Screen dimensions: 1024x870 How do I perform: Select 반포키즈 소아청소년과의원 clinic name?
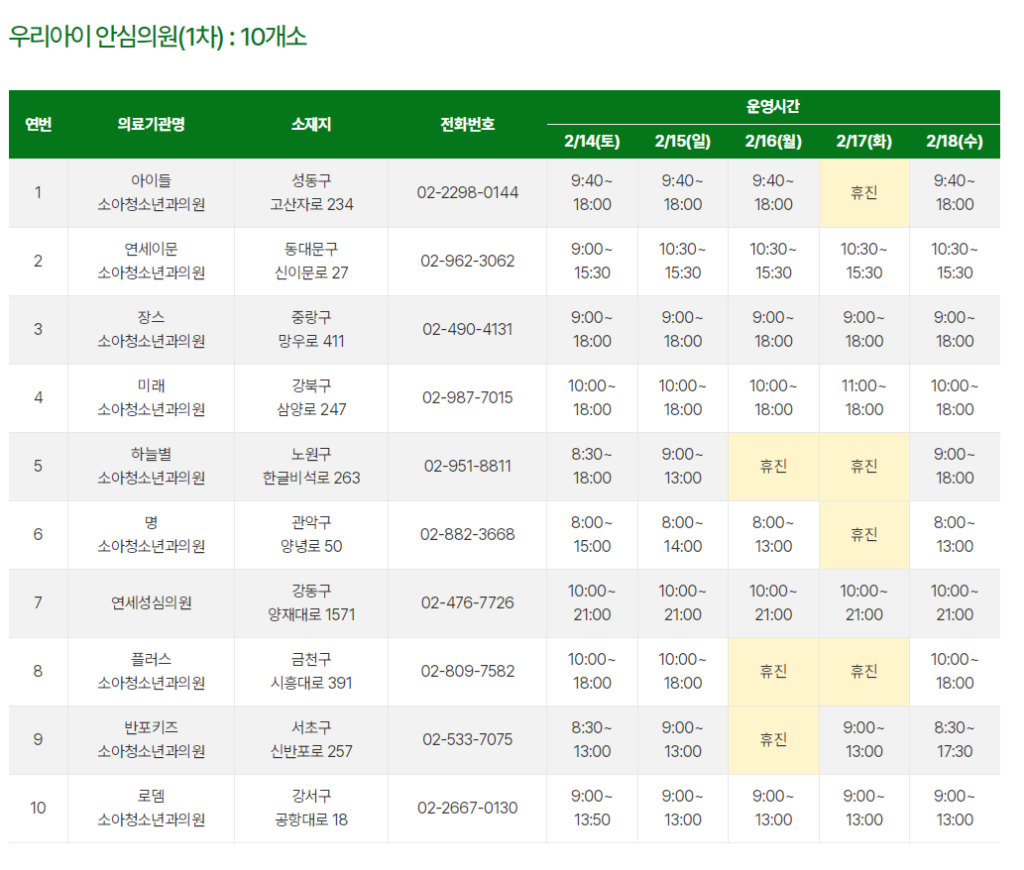151,740
